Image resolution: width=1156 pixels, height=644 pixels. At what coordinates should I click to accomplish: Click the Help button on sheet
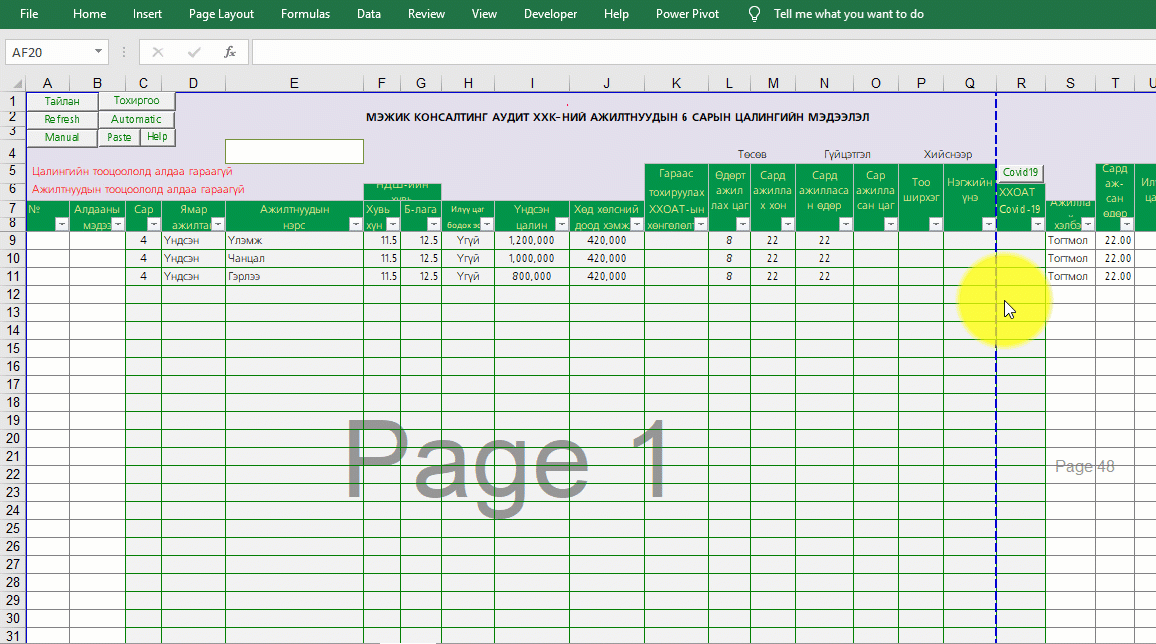tap(157, 137)
